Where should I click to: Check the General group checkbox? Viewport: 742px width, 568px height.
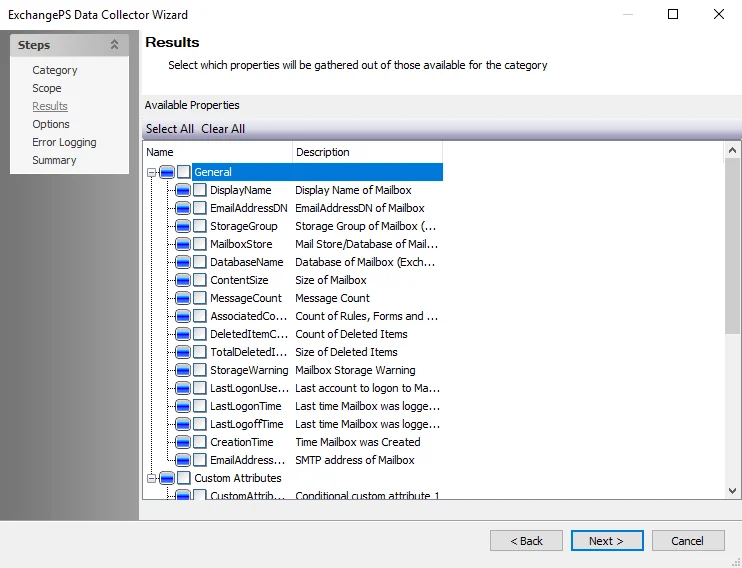point(184,172)
